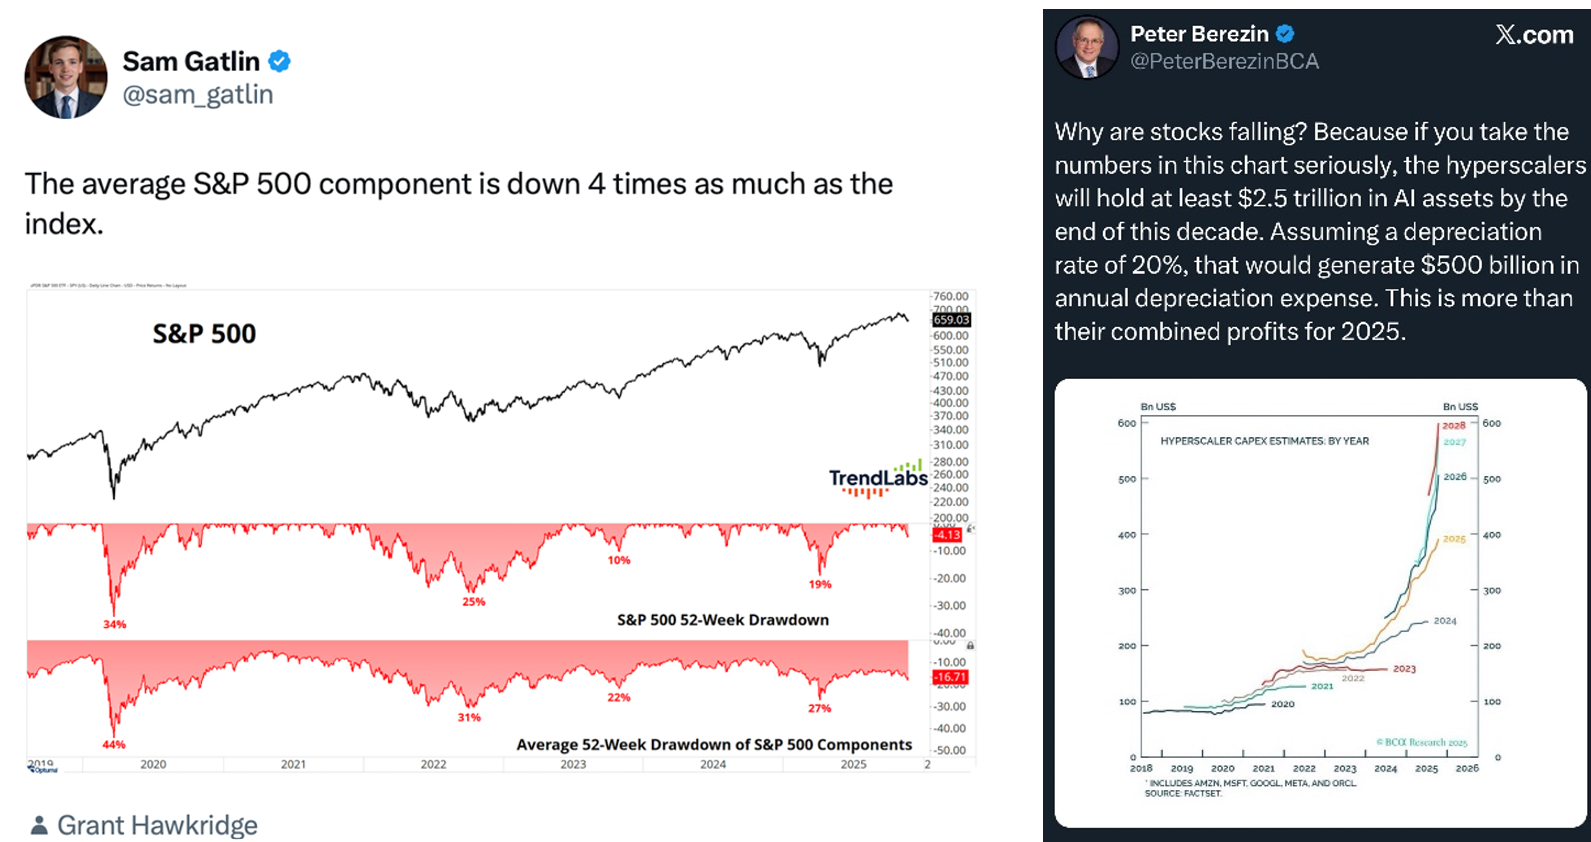Click the TrendLabs logo on the chart

[x=877, y=478]
